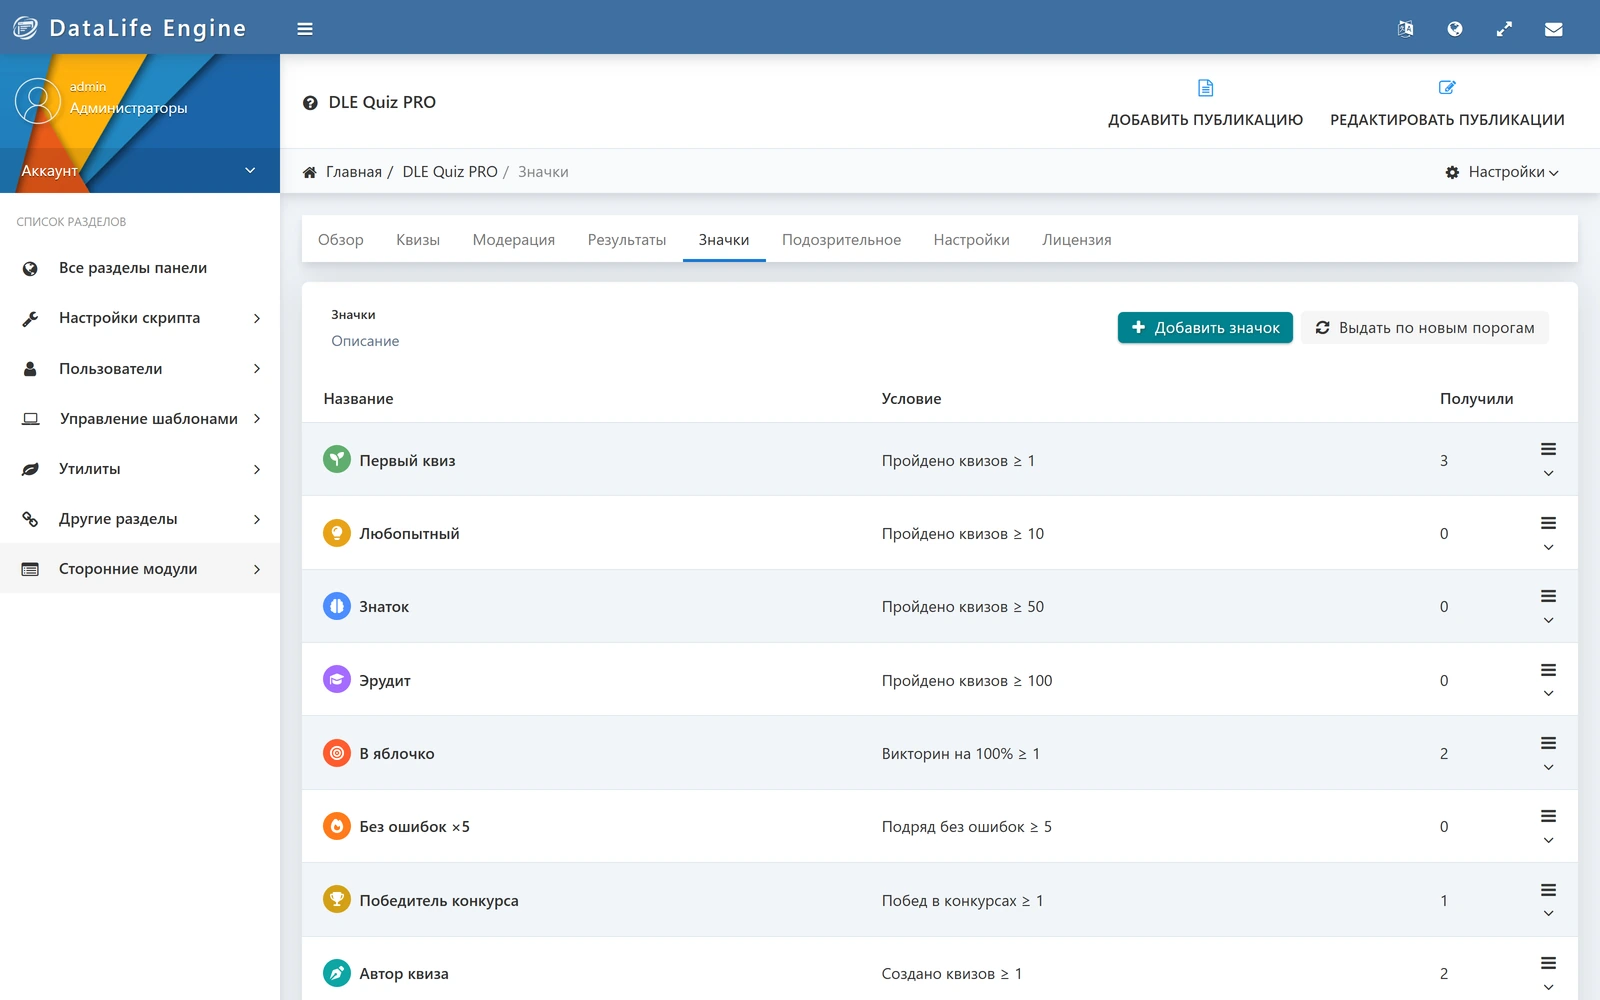1600x1000 pixels.
Task: Expand Утилиты sidebar section
Action: pos(140,468)
